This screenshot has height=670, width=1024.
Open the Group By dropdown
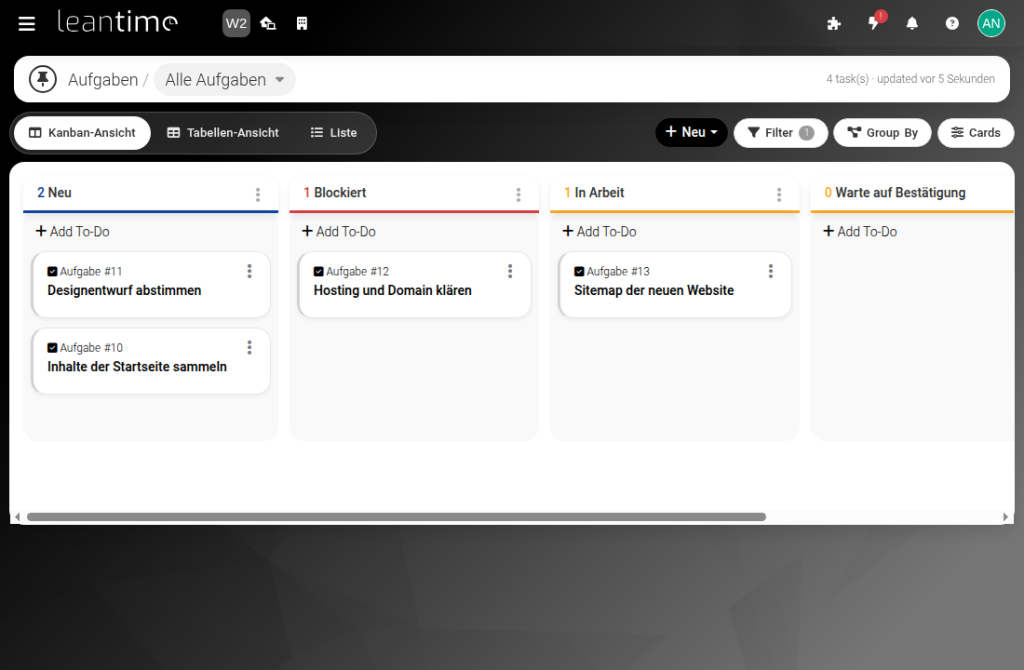(x=882, y=133)
